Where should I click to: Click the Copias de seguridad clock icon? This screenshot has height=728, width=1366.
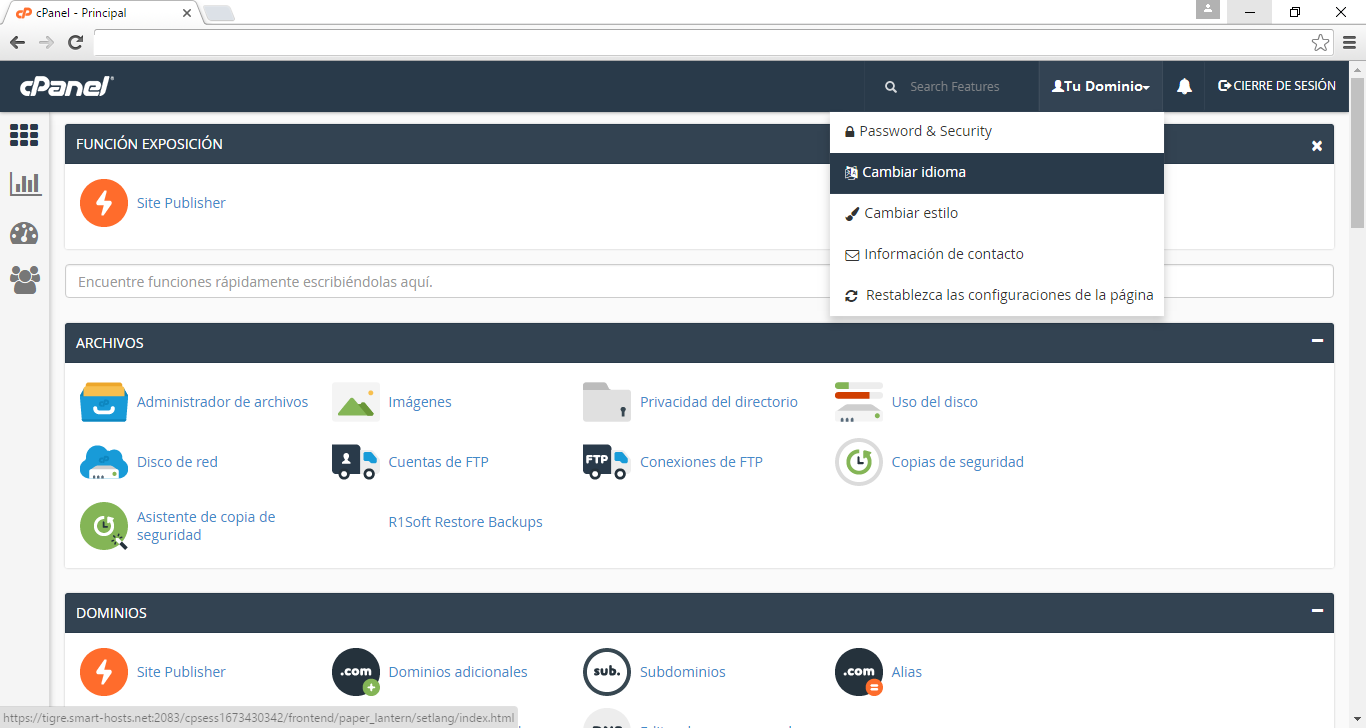point(858,462)
